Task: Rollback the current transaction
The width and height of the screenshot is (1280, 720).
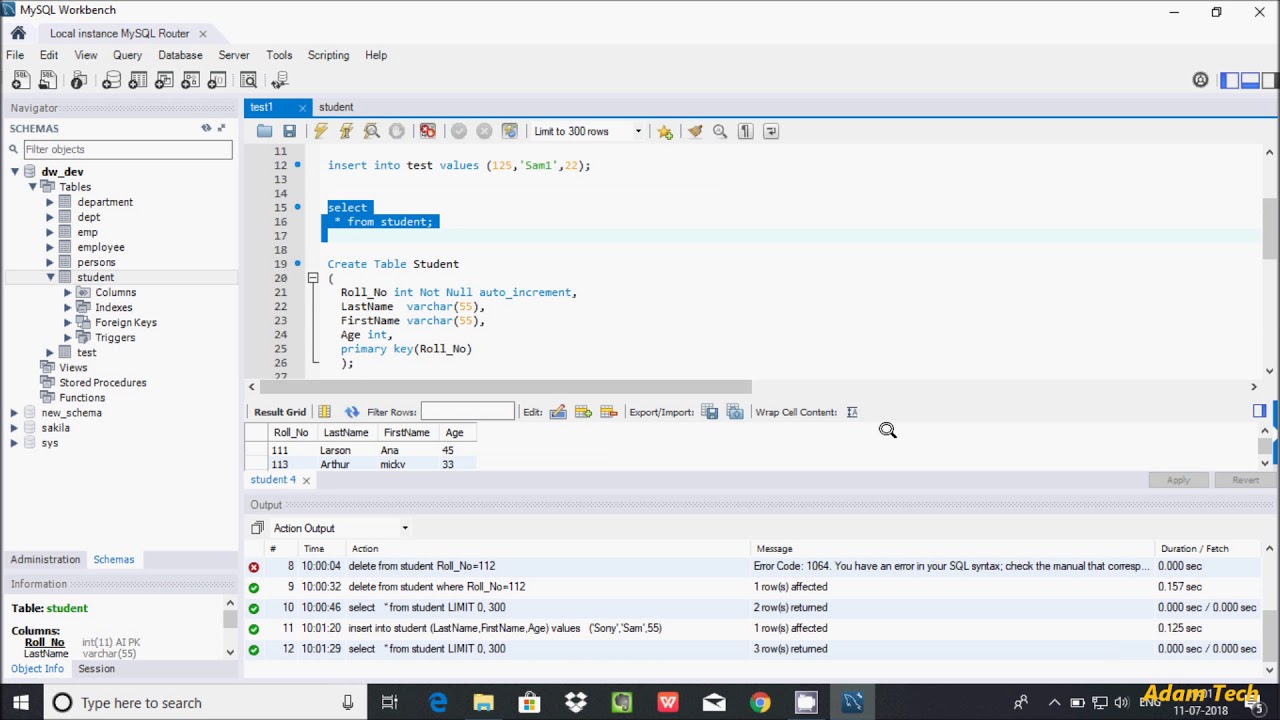Action: pyautogui.click(x=484, y=131)
